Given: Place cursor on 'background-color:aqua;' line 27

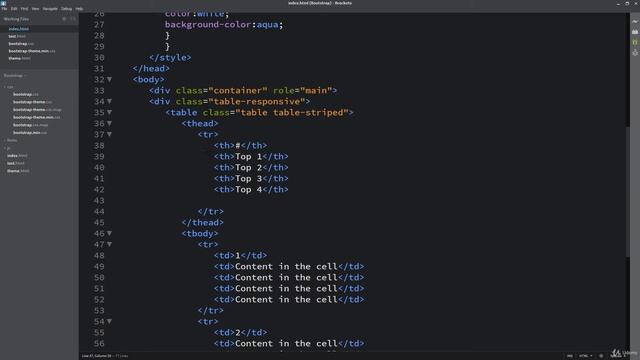Looking at the screenshot, I should (224, 24).
